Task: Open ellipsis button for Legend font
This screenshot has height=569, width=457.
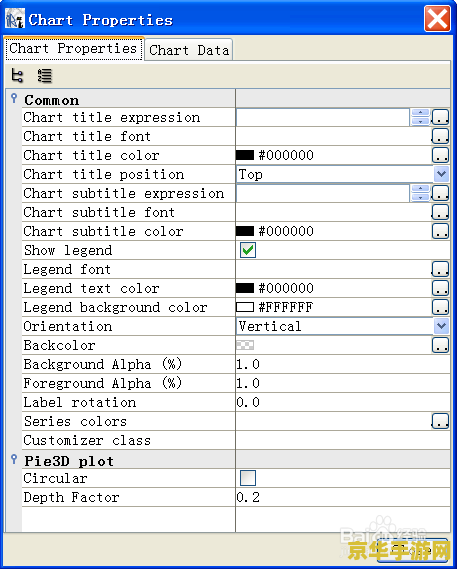Action: [x=440, y=269]
